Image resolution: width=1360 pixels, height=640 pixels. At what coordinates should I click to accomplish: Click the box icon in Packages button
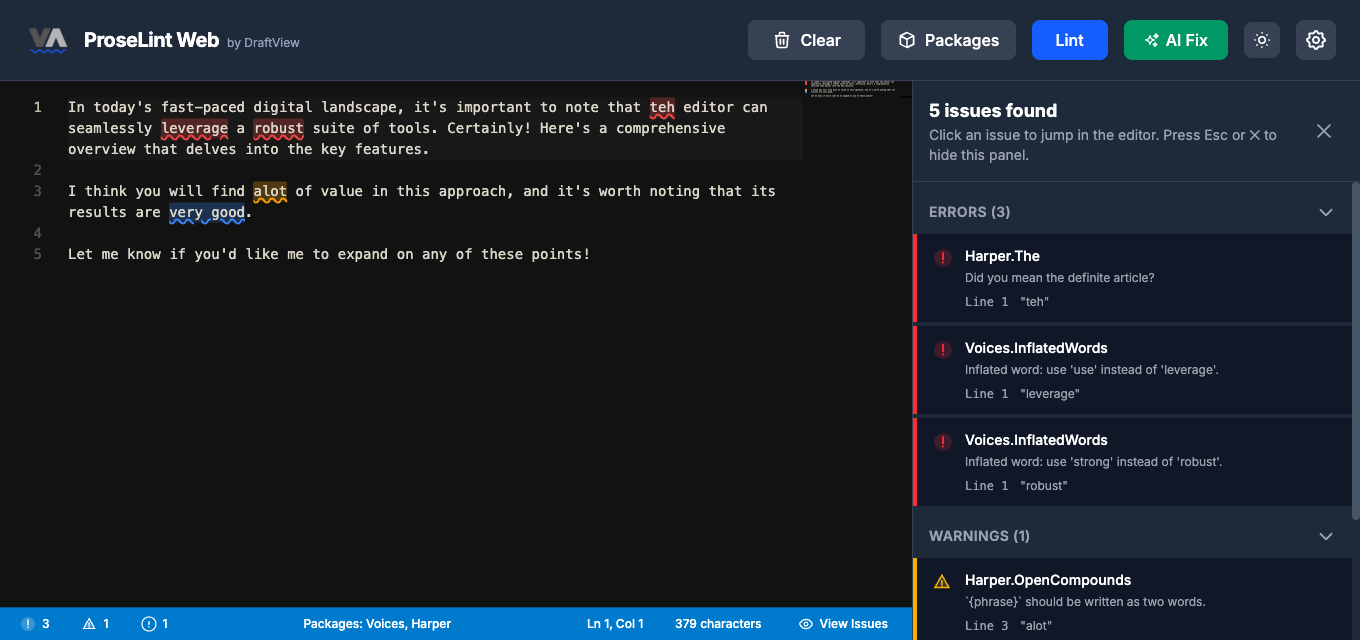click(907, 40)
